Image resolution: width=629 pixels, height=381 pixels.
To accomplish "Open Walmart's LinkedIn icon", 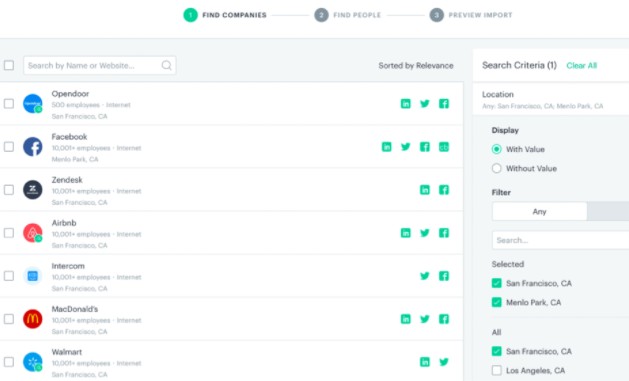I will click(x=425, y=362).
